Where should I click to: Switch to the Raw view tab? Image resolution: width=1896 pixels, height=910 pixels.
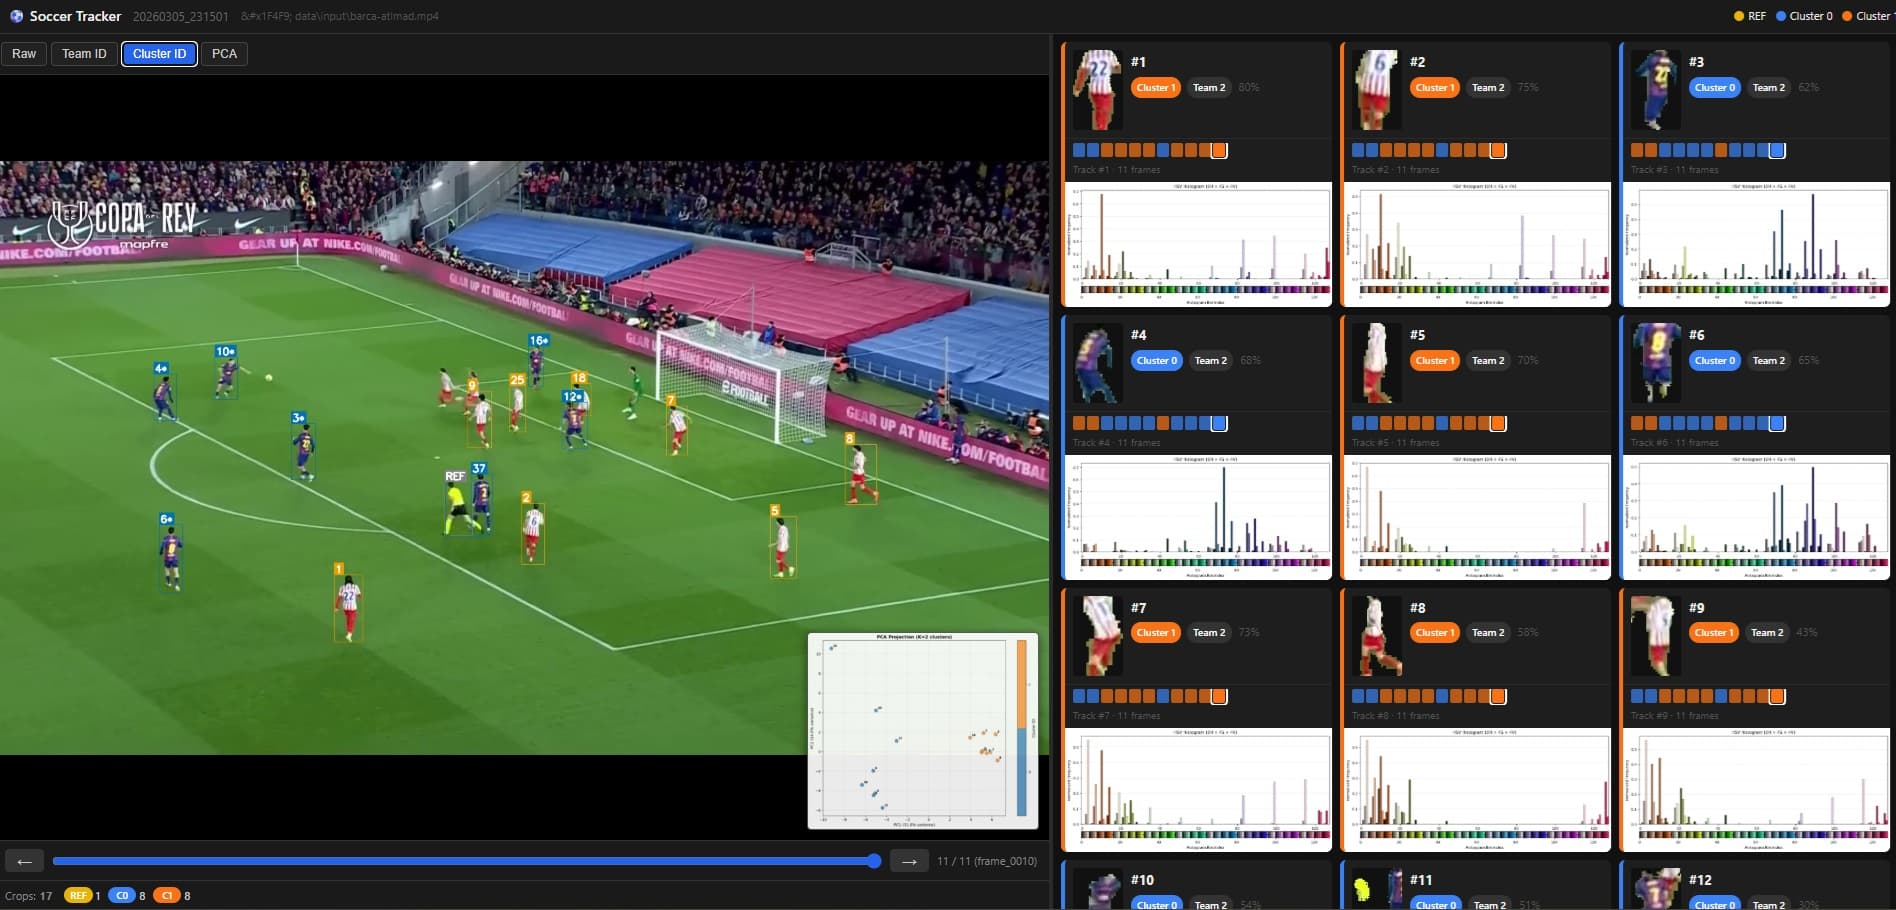(24, 54)
